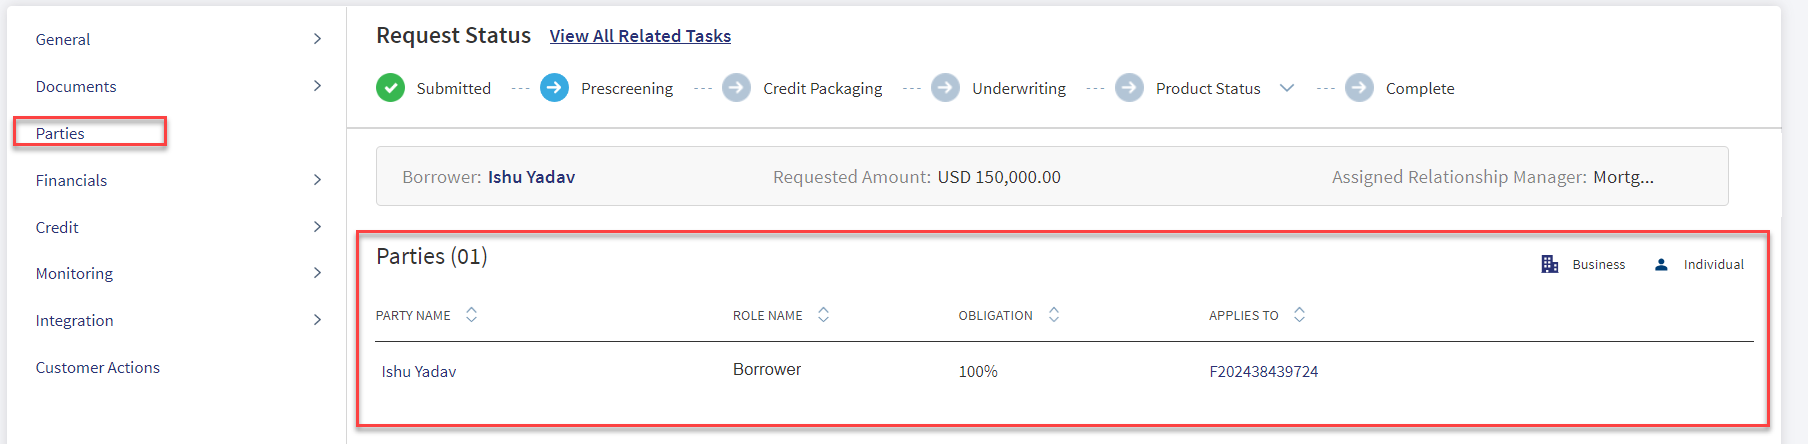Expand the General sidebar section
The width and height of the screenshot is (1808, 444).
coord(178,39)
